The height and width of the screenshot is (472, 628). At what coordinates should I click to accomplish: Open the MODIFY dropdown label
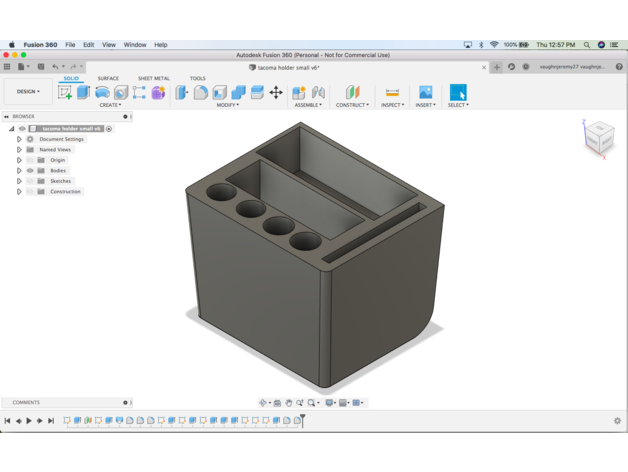[x=227, y=105]
